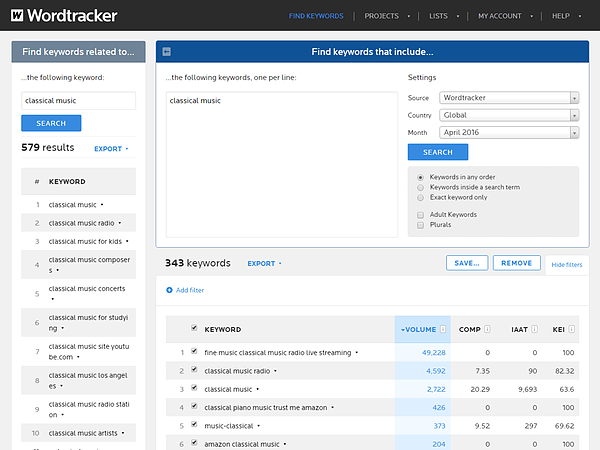
Task: Click the volume value 2,722
Action: [x=436, y=389]
